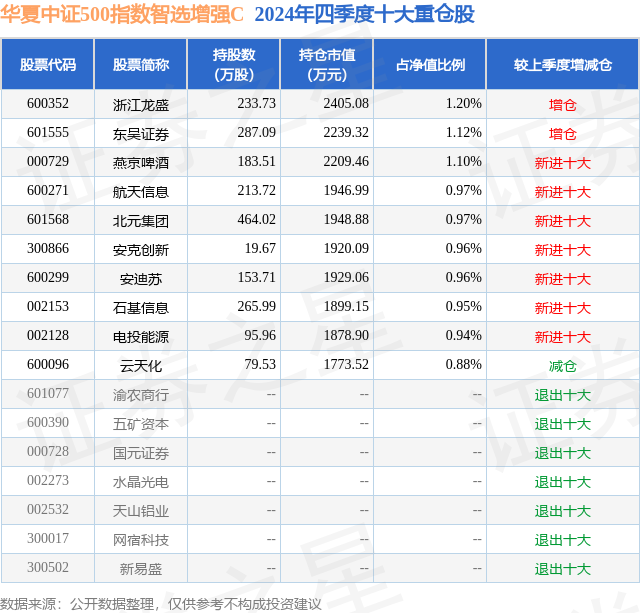Select the stock name 石基信息
This screenshot has width=640, height=613.
click(141, 308)
